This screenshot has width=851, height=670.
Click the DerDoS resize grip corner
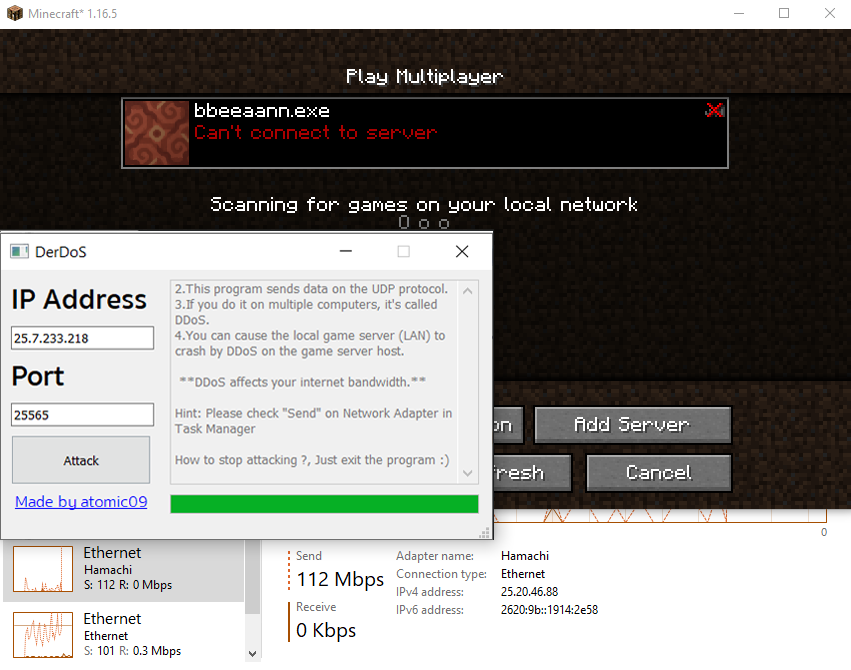pyautogui.click(x=485, y=533)
